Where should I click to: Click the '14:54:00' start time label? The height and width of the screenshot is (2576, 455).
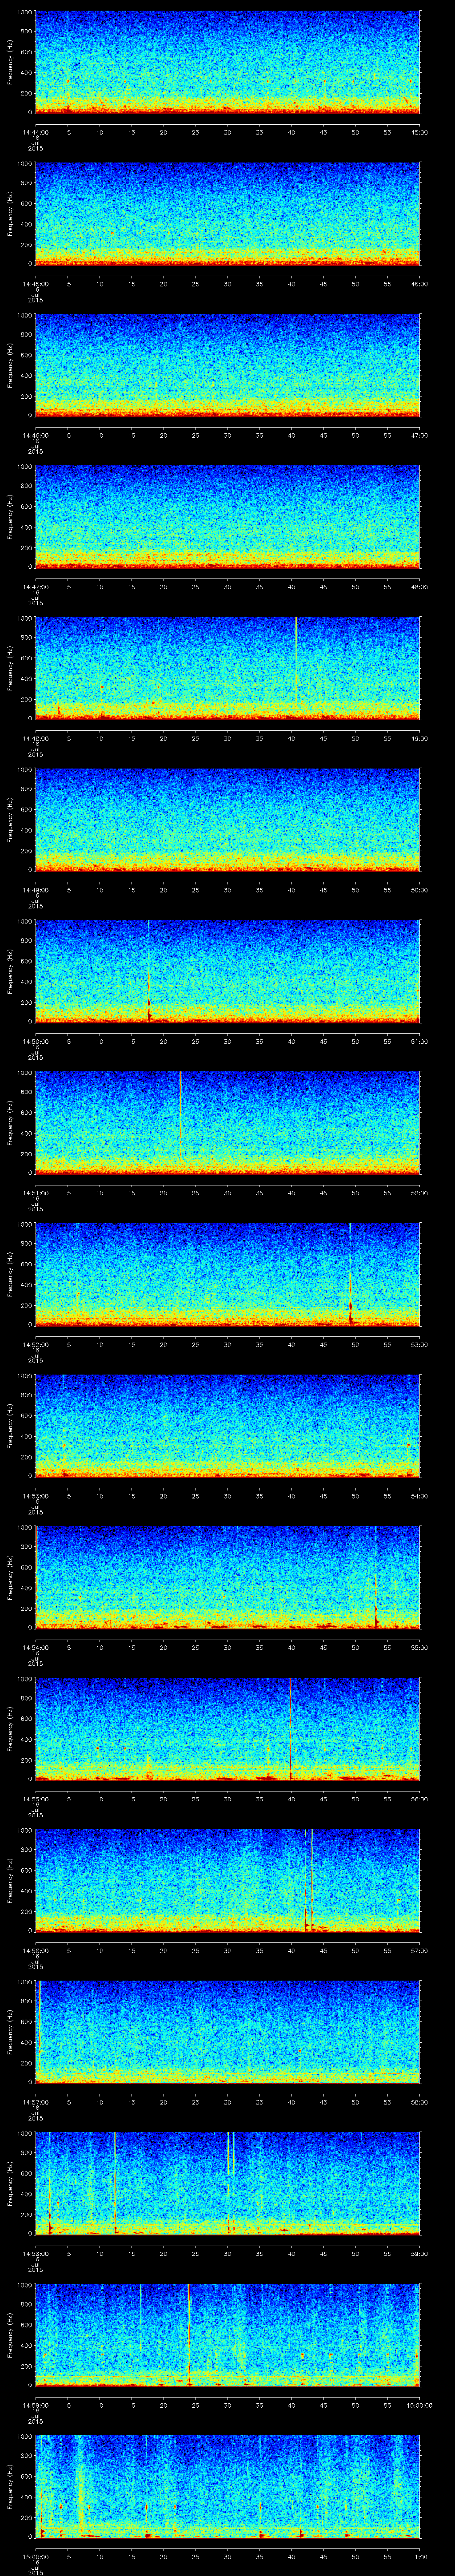35,1647
